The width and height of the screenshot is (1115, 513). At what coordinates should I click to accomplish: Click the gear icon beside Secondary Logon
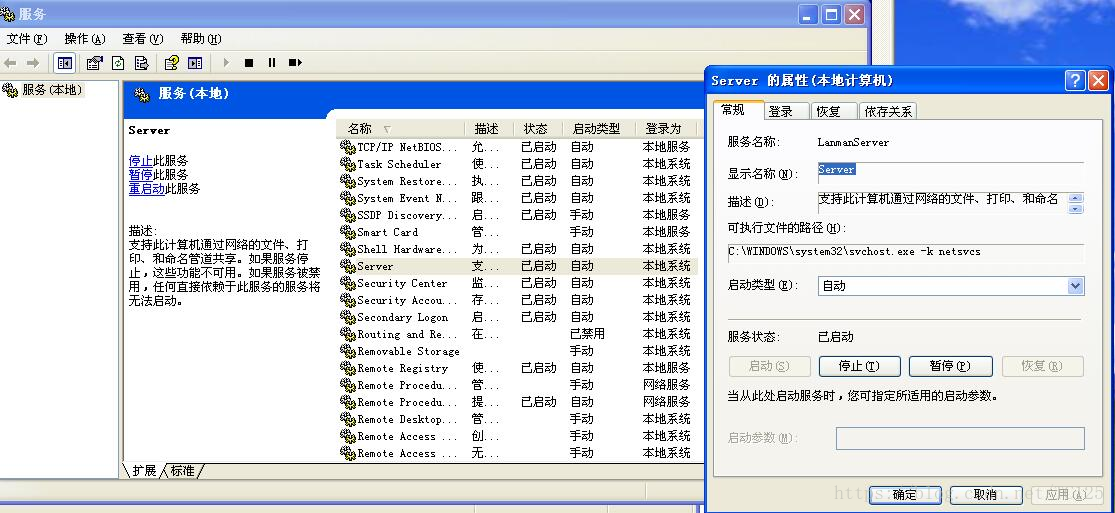point(348,317)
